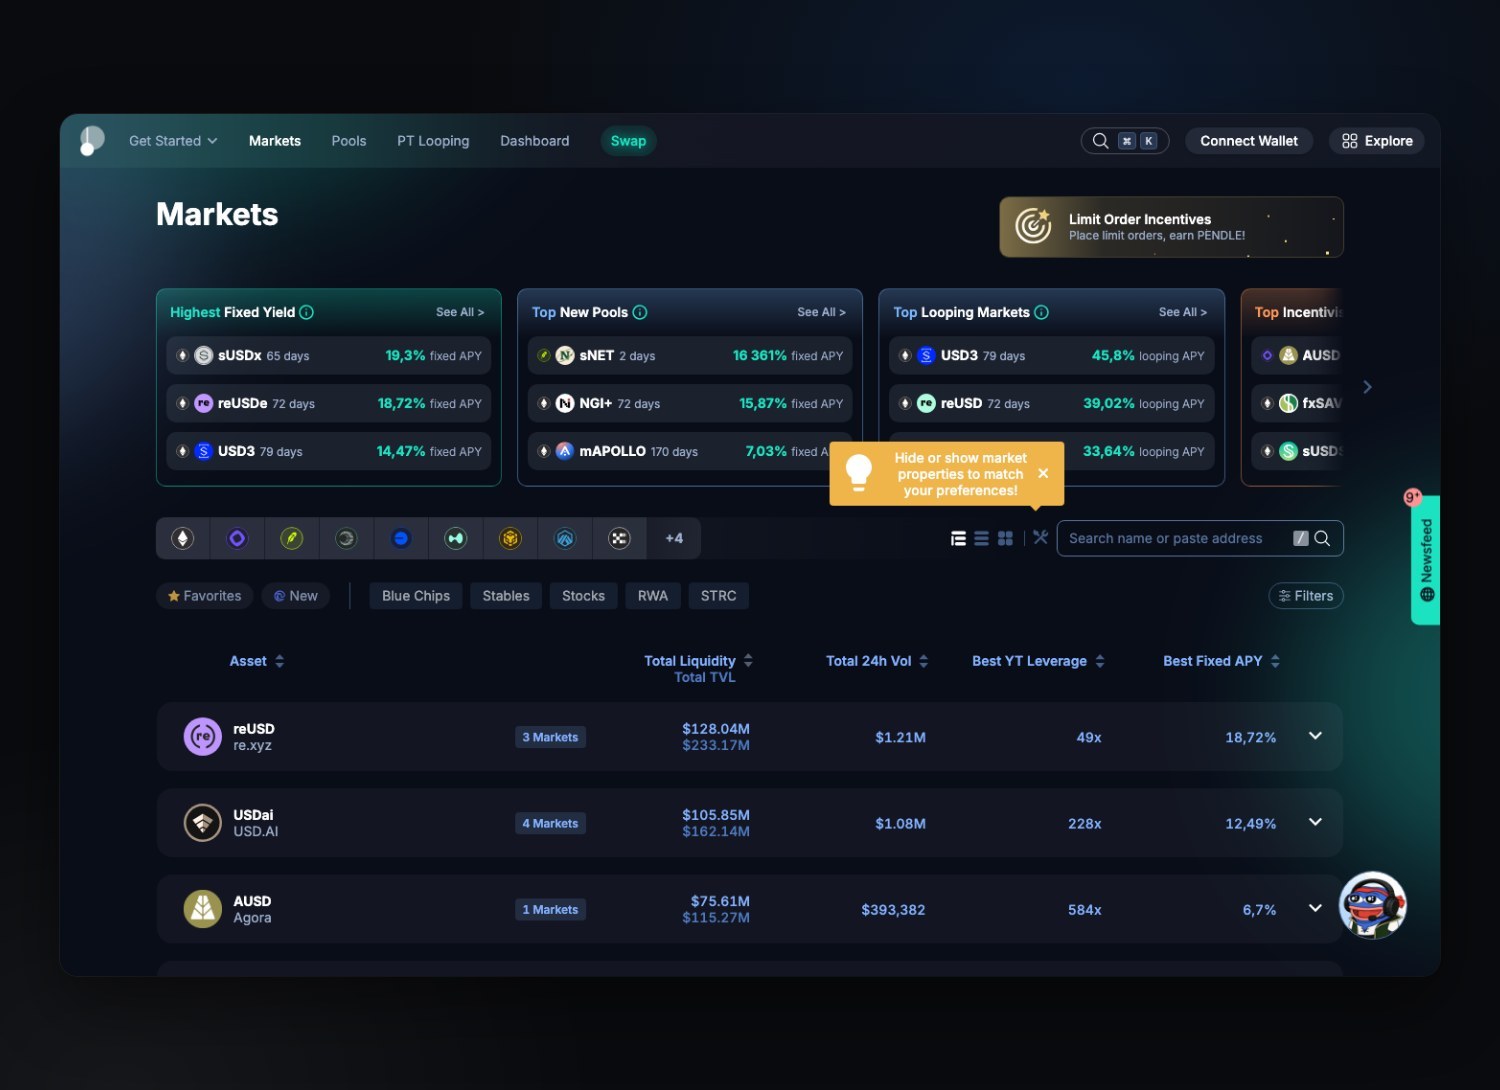Filter by the blue Arbitrum chain icon
Image resolution: width=1500 pixels, height=1090 pixels.
[x=565, y=538]
